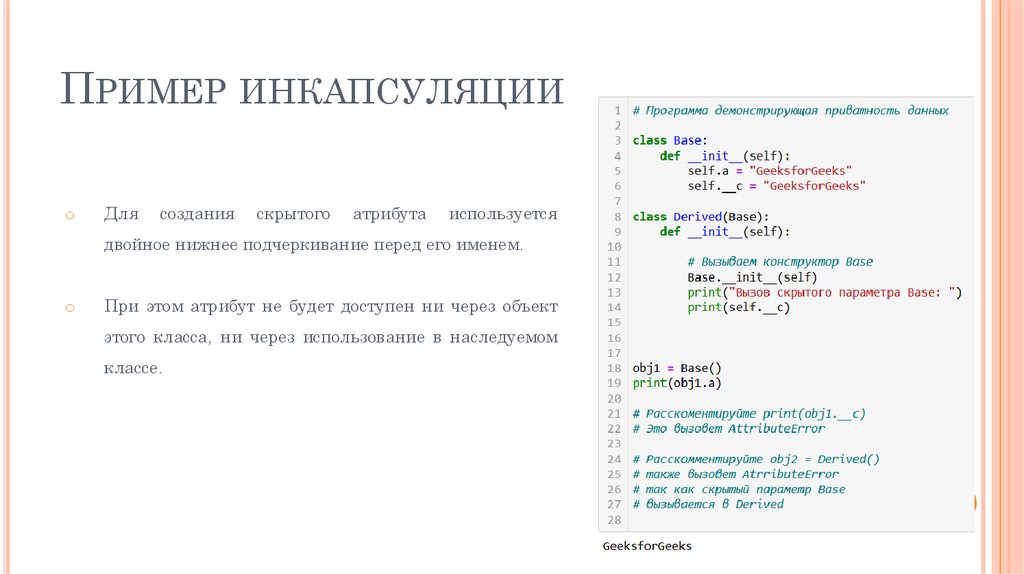
Task: Click the code line "class Base:"
Action: coord(670,140)
